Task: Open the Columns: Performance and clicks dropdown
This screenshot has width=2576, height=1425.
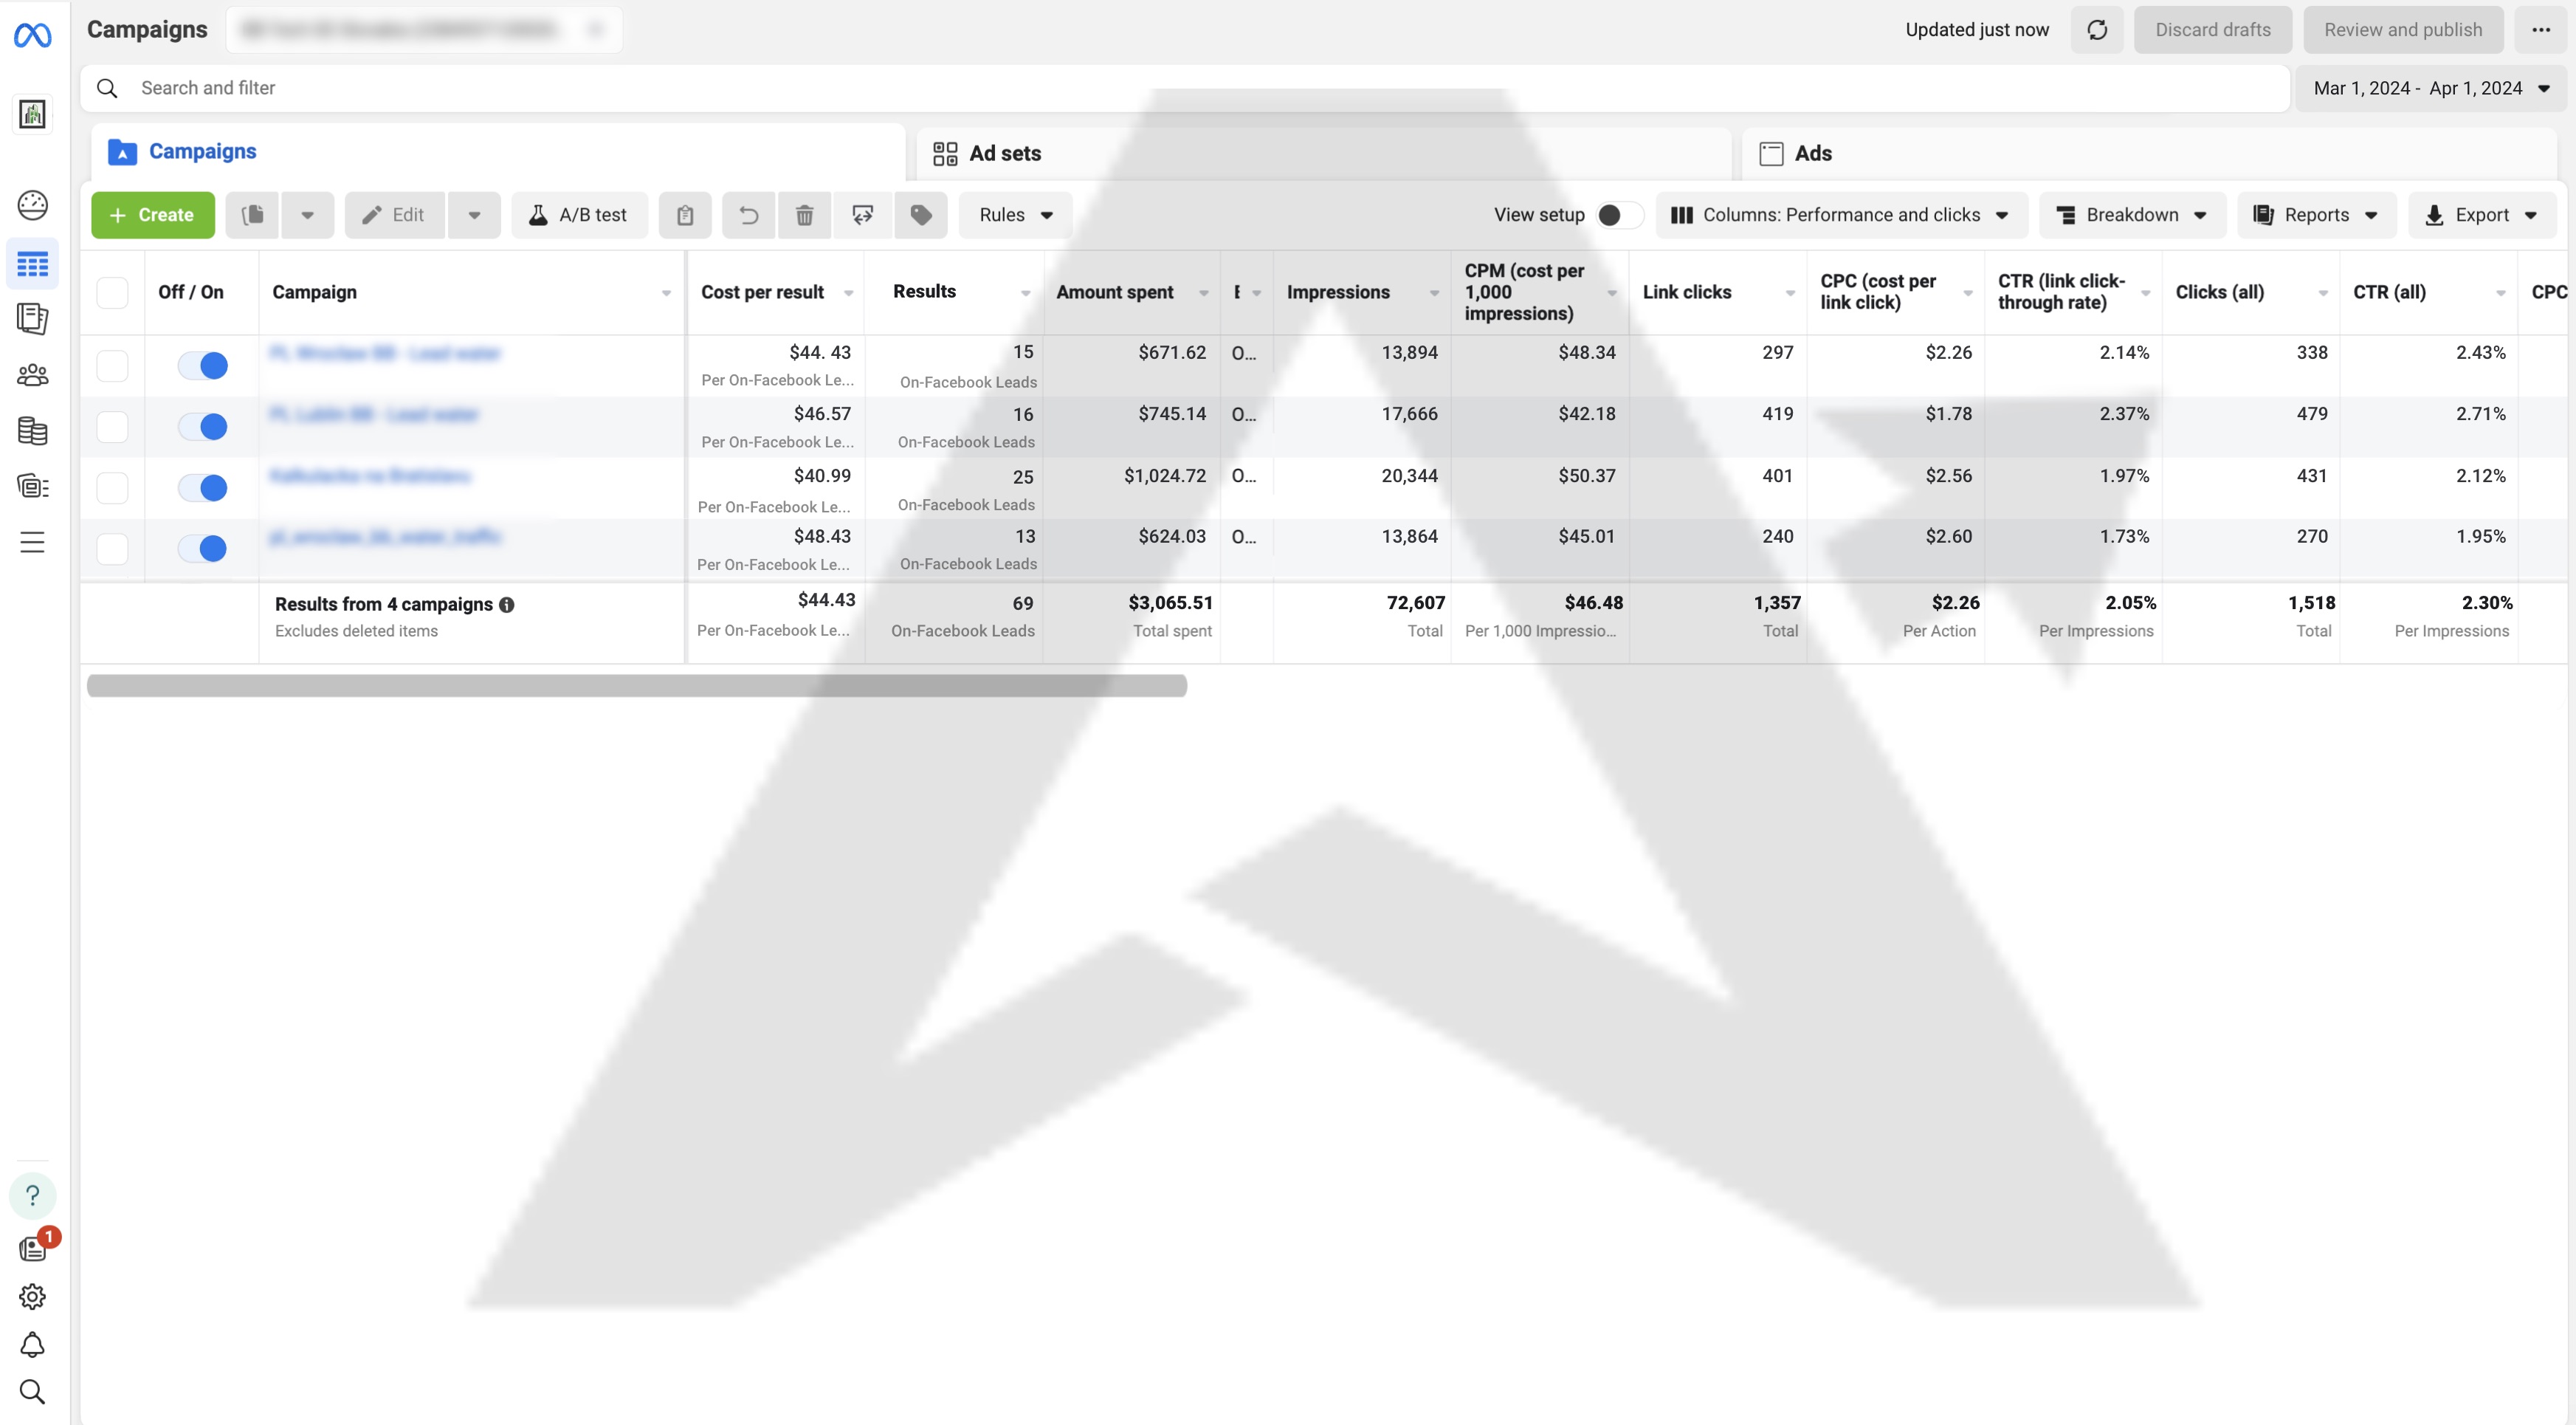Action: (1841, 215)
